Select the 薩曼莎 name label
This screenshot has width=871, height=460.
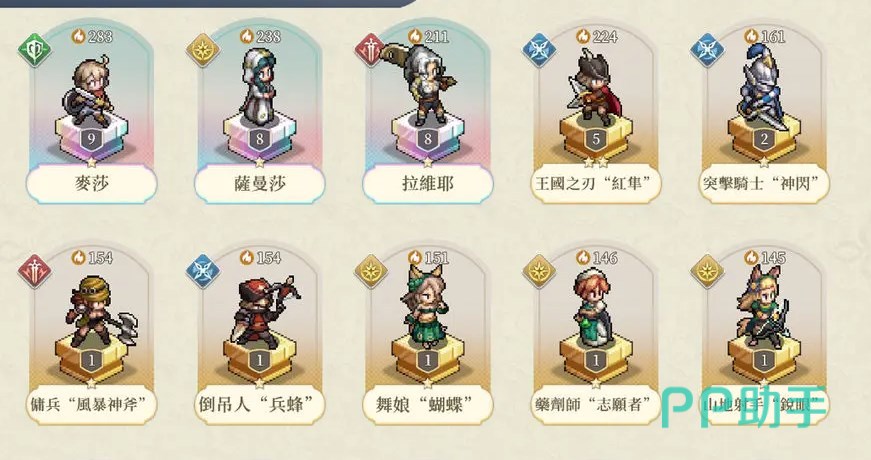[x=259, y=183]
